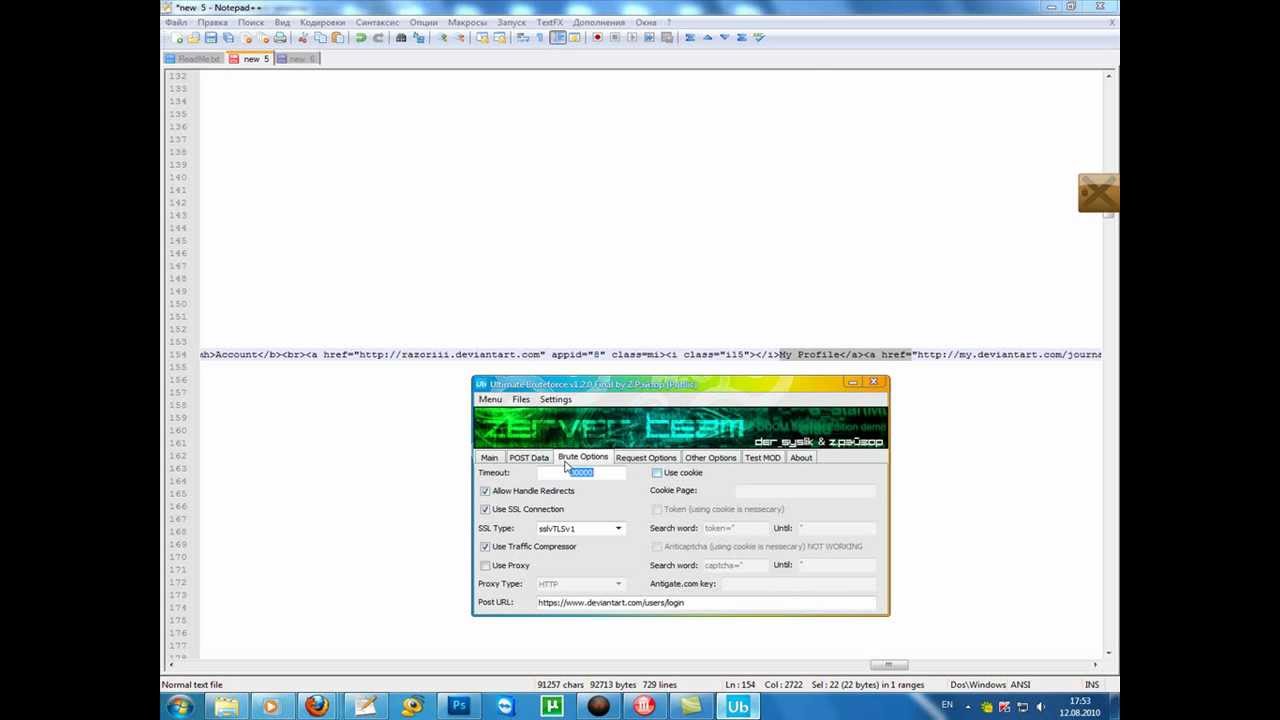Click the Open file toolbar icon
Viewport: 1280px width, 720px height.
[x=193, y=38]
